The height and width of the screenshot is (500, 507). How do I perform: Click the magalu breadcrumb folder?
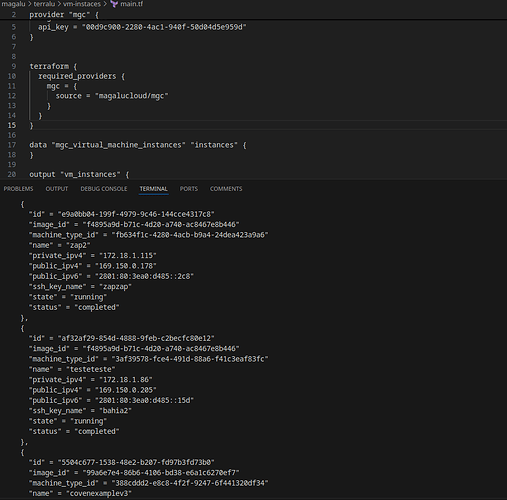(x=13, y=4)
